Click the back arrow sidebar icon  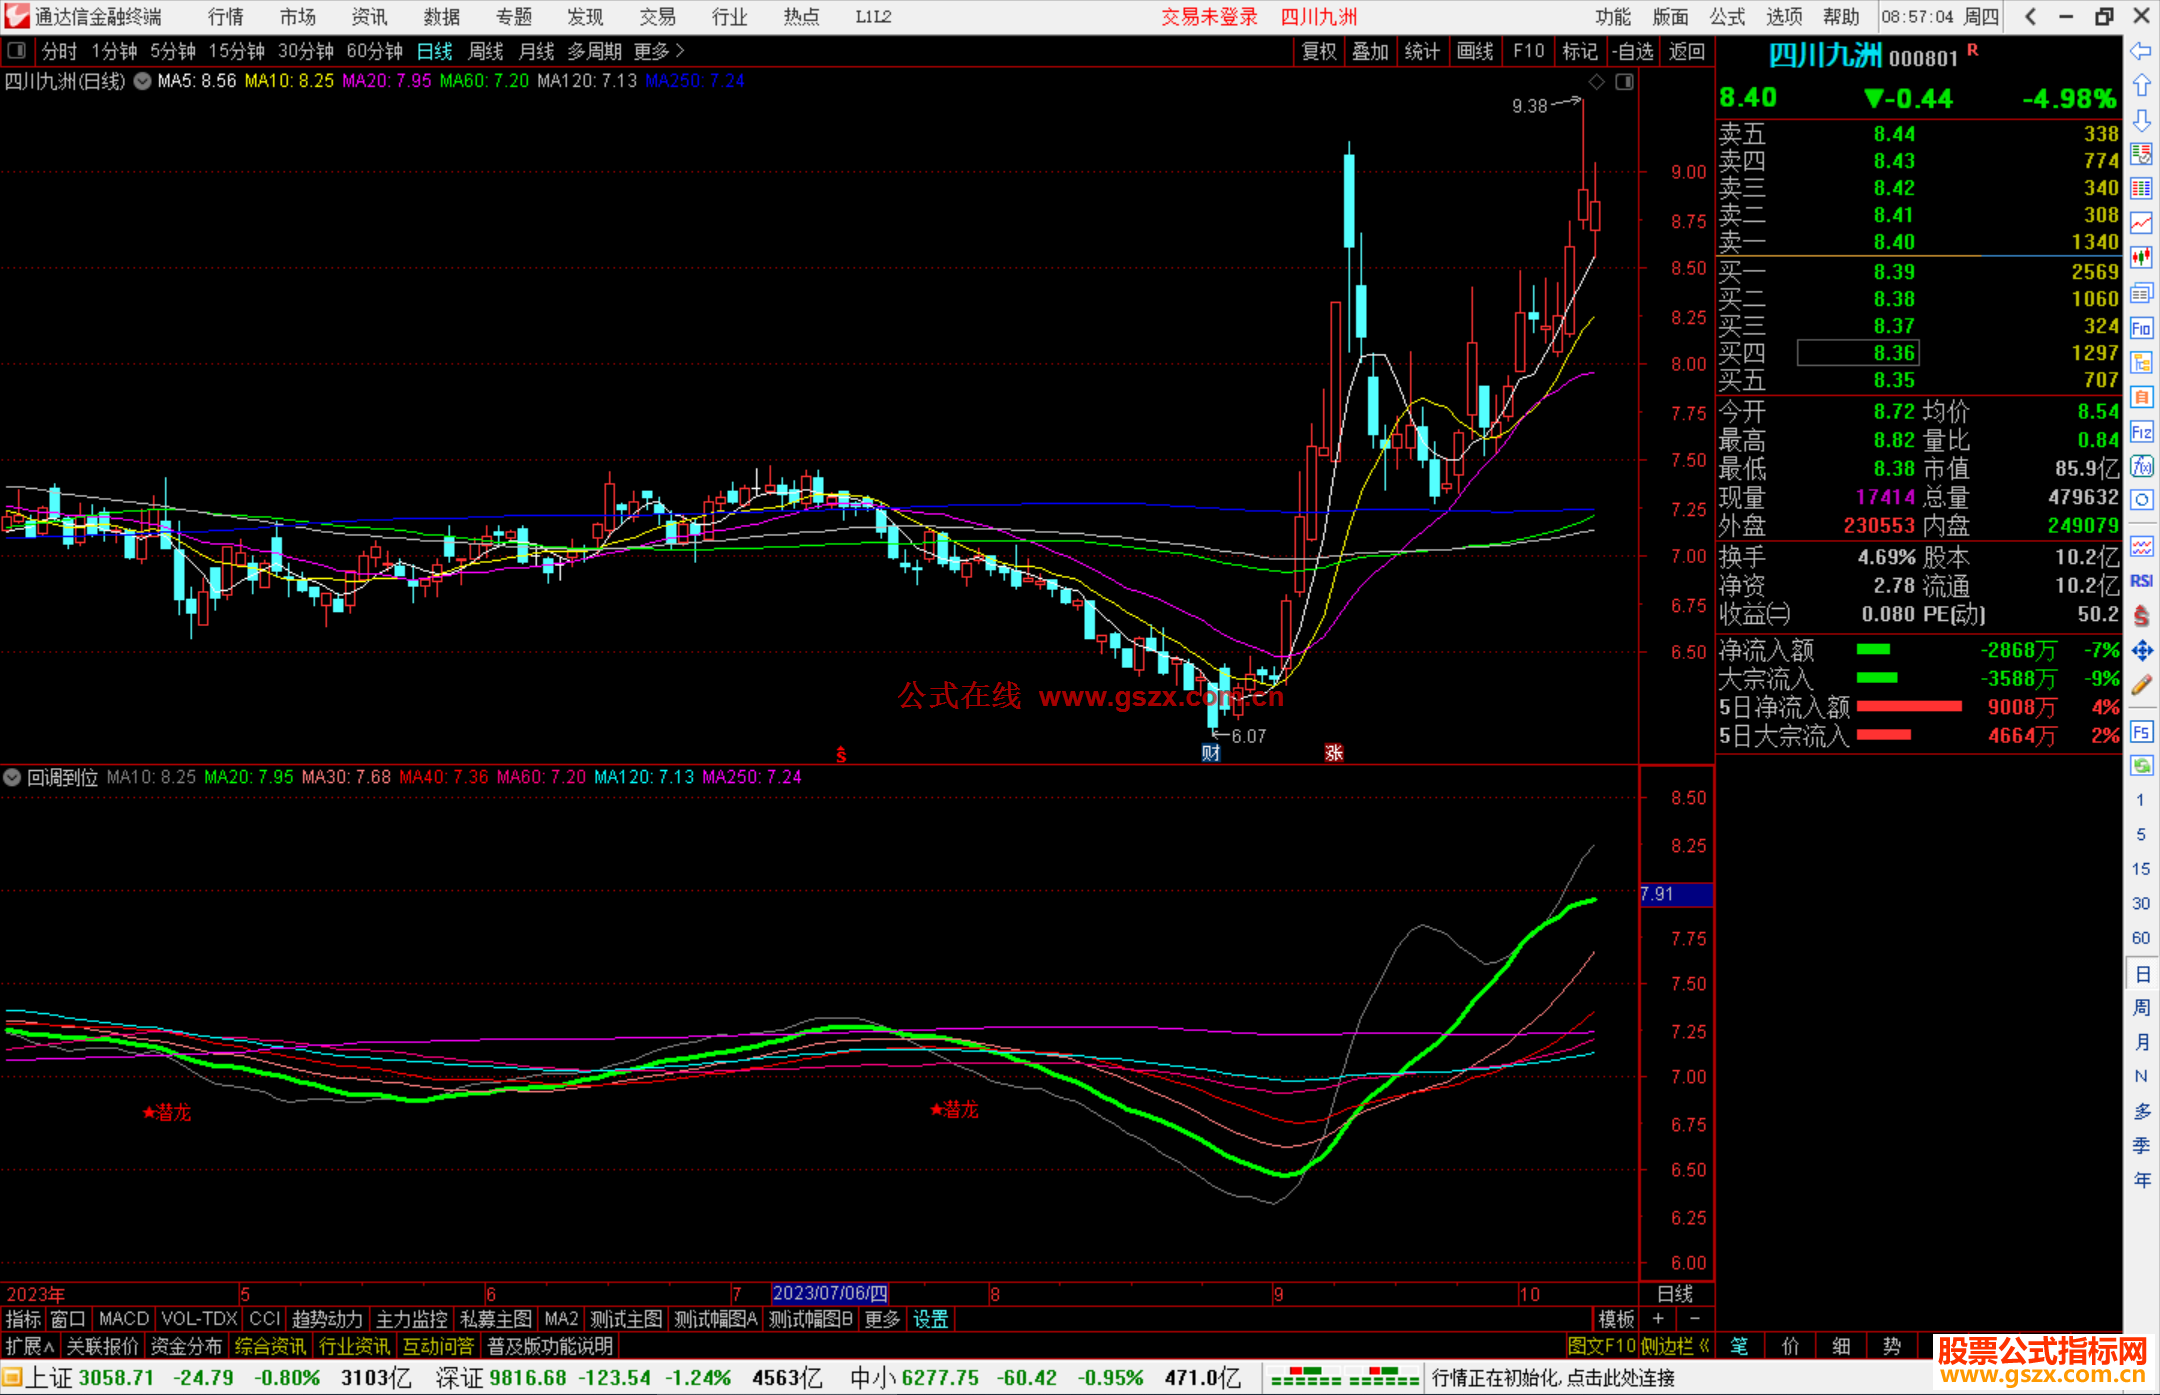2141,51
